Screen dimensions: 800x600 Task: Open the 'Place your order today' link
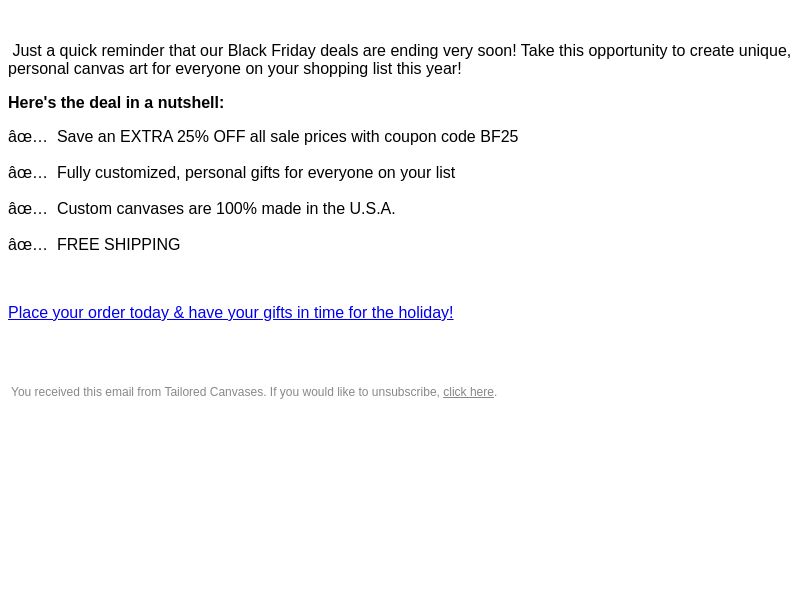pyautogui.click(x=231, y=312)
